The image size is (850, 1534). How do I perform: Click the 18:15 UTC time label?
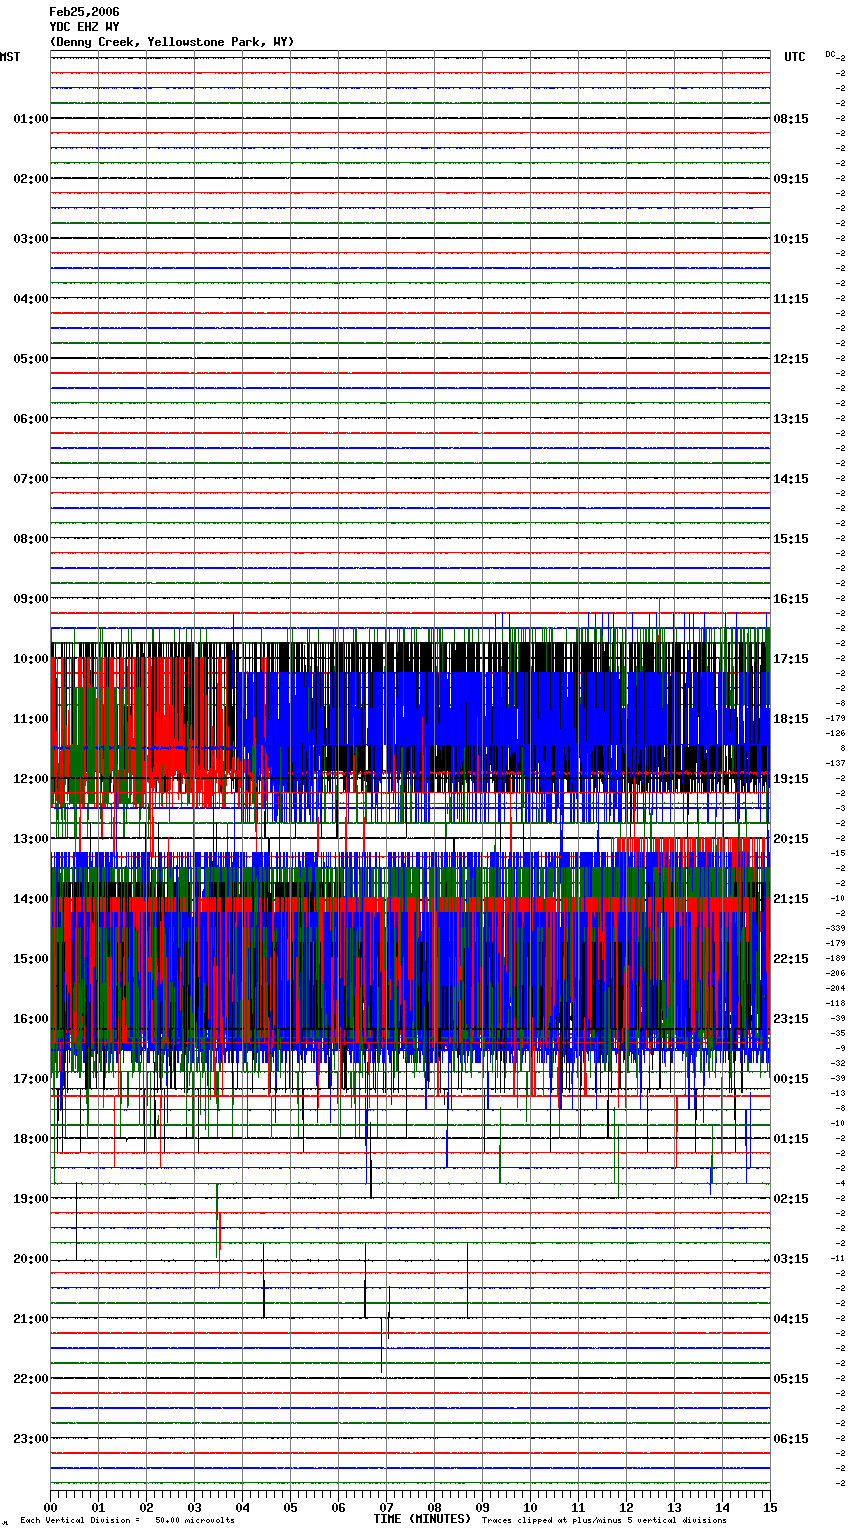point(791,719)
